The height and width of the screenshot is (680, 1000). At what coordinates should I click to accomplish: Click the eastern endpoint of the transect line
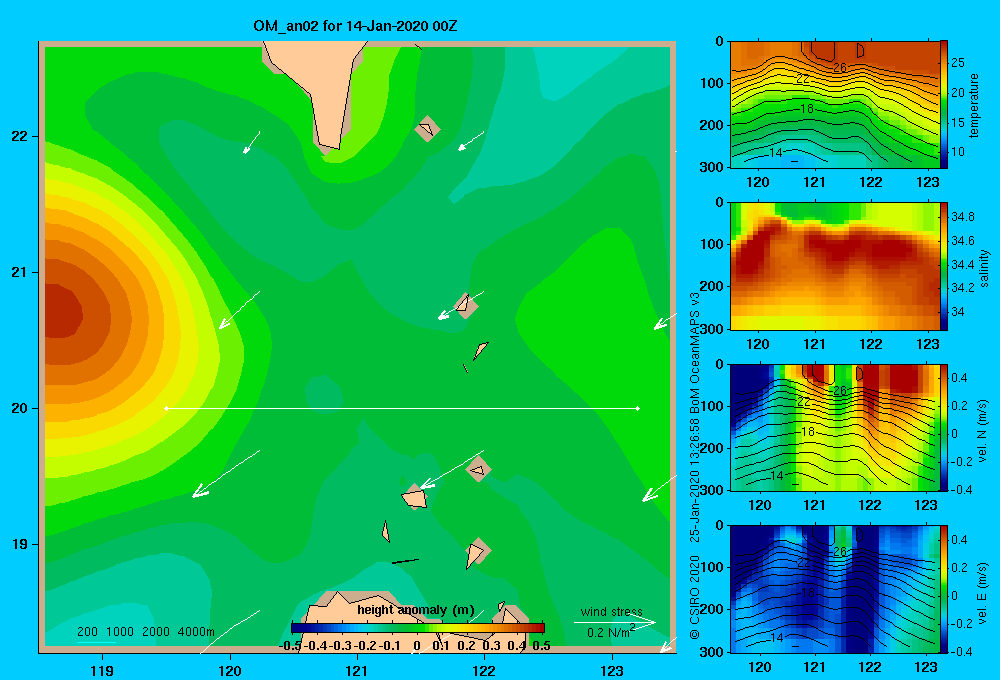pyautogui.click(x=638, y=408)
